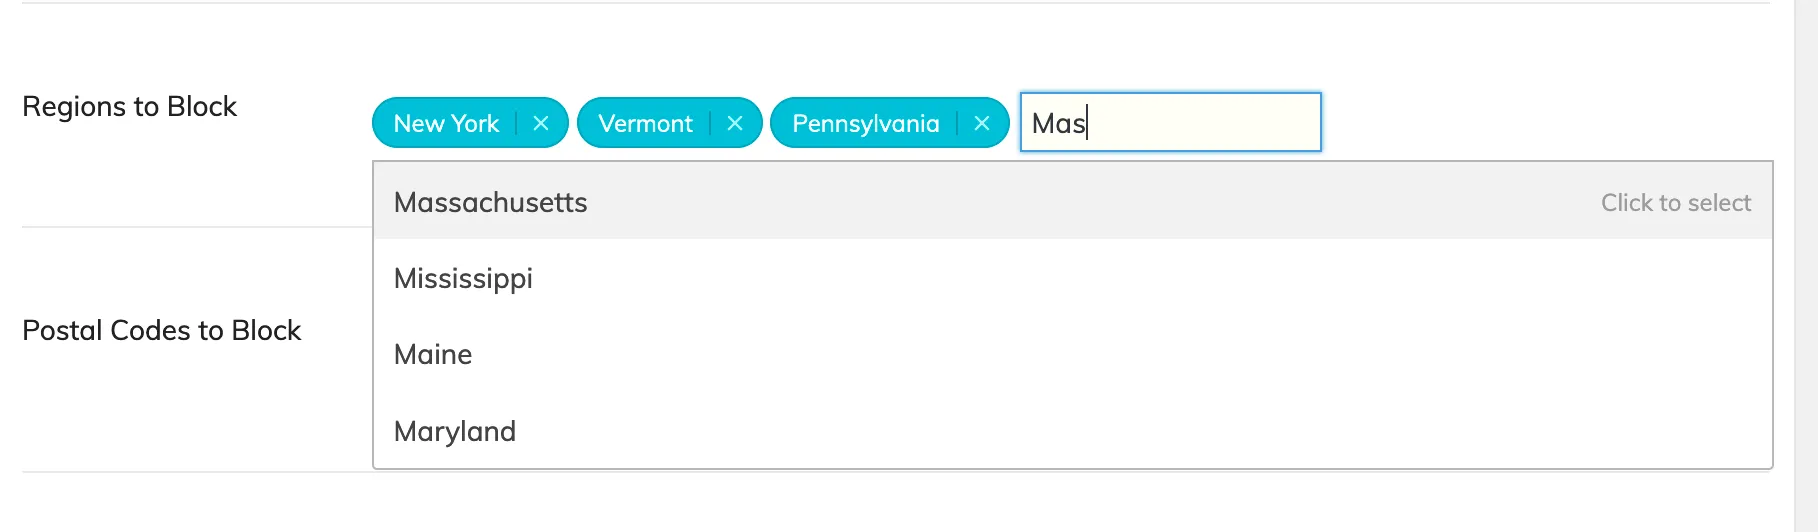The height and width of the screenshot is (532, 1818).
Task: Select Massachusetts from the suggestions list
Action: pyautogui.click(x=1073, y=201)
